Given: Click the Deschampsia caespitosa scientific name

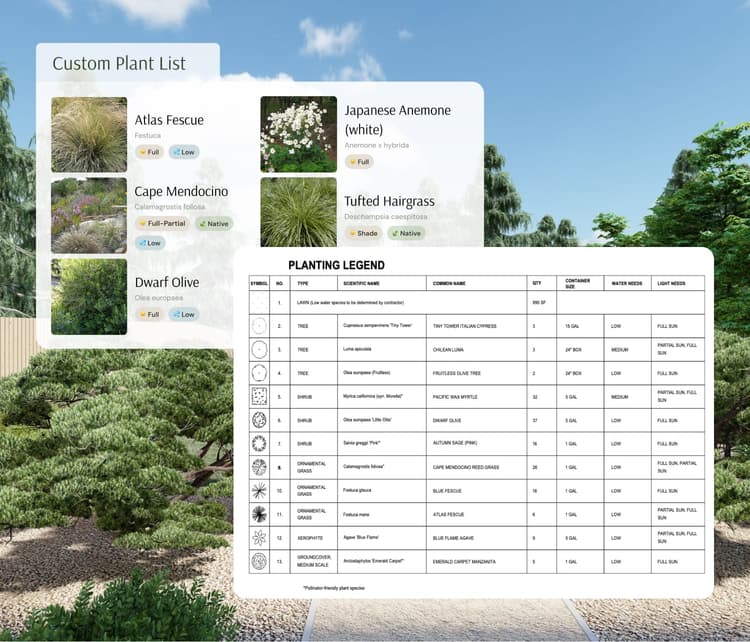Looking at the screenshot, I should coord(386,217).
